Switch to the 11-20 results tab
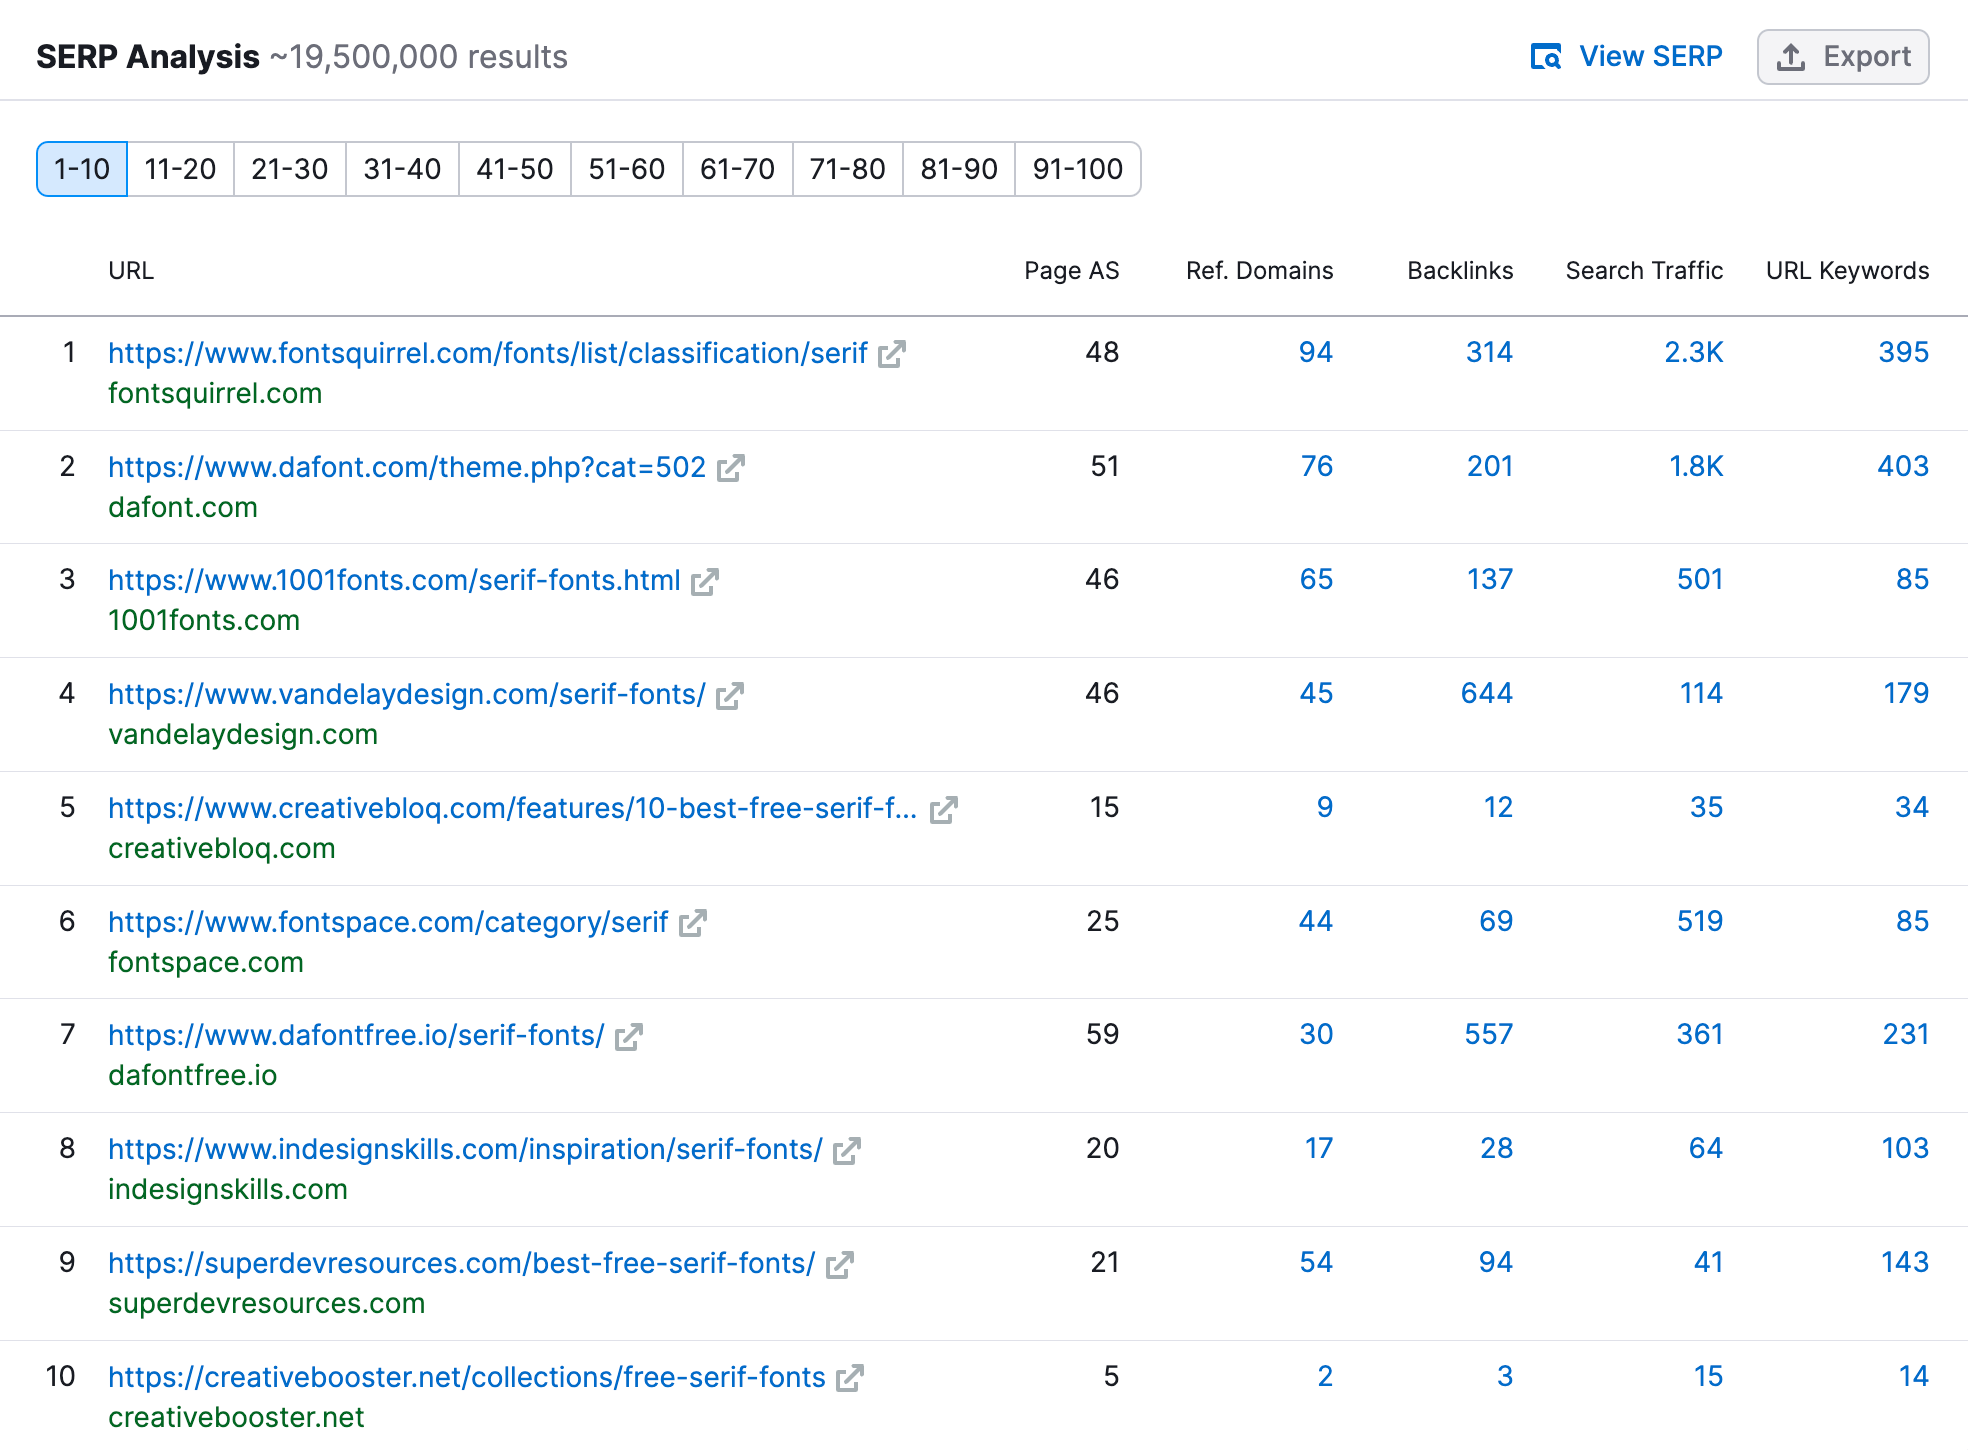 pos(180,169)
